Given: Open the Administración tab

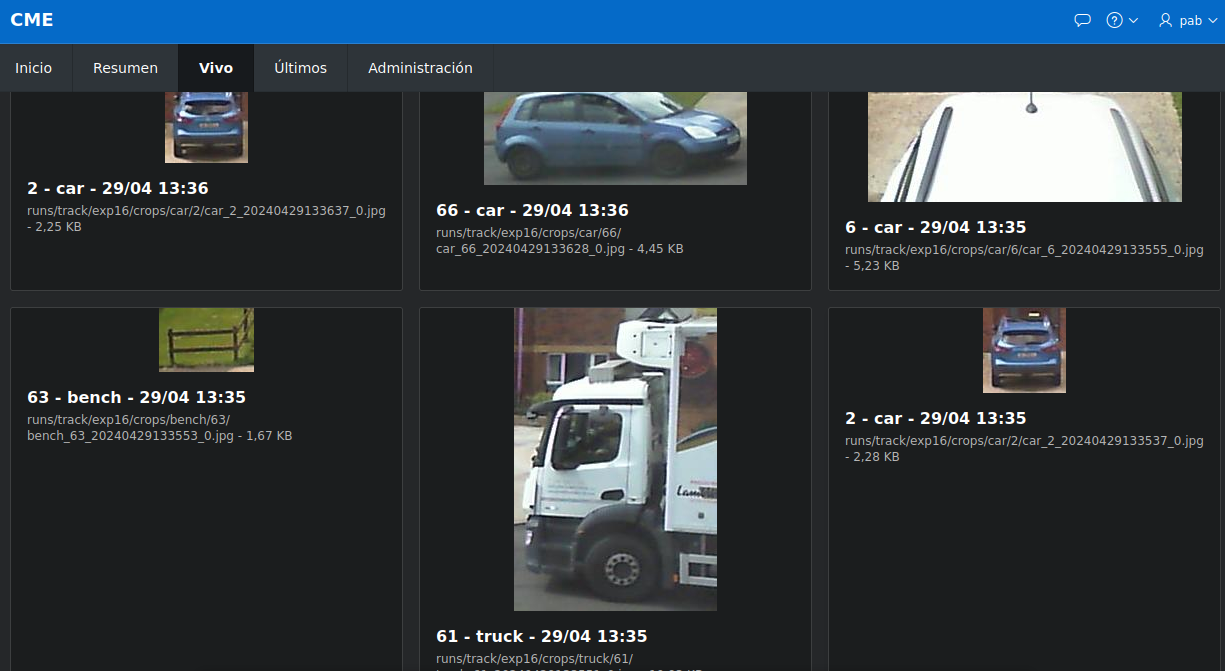Looking at the screenshot, I should pos(420,68).
